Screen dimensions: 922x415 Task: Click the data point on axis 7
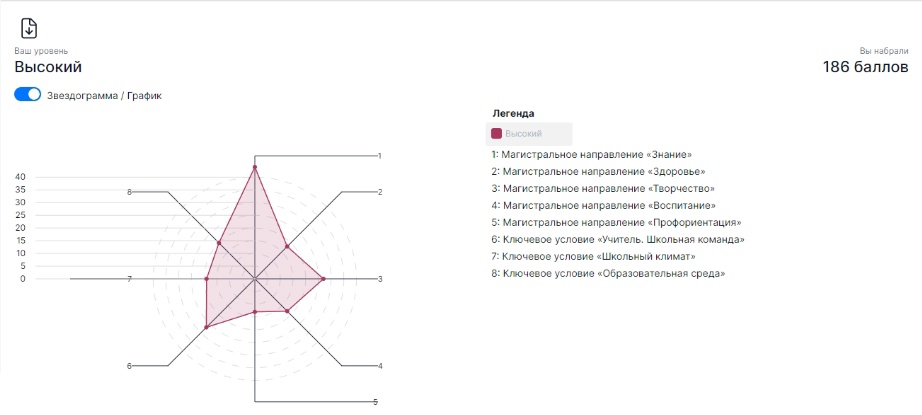click(x=206, y=279)
